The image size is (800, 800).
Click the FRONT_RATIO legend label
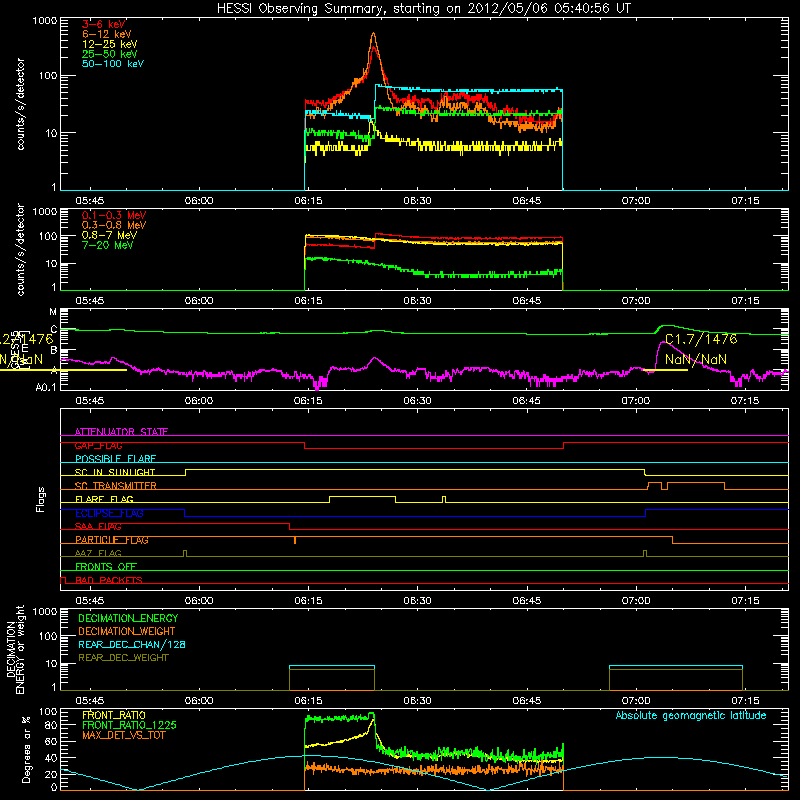pos(114,715)
